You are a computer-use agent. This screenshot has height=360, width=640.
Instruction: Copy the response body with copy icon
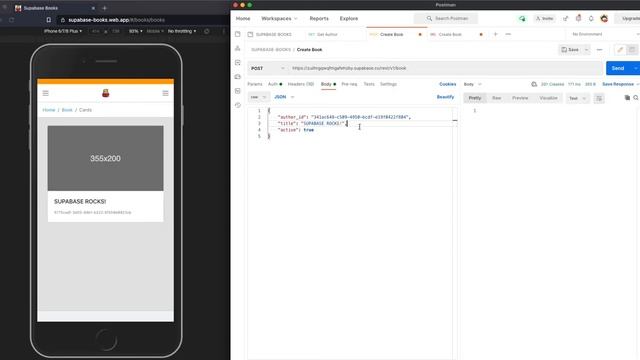click(x=627, y=98)
